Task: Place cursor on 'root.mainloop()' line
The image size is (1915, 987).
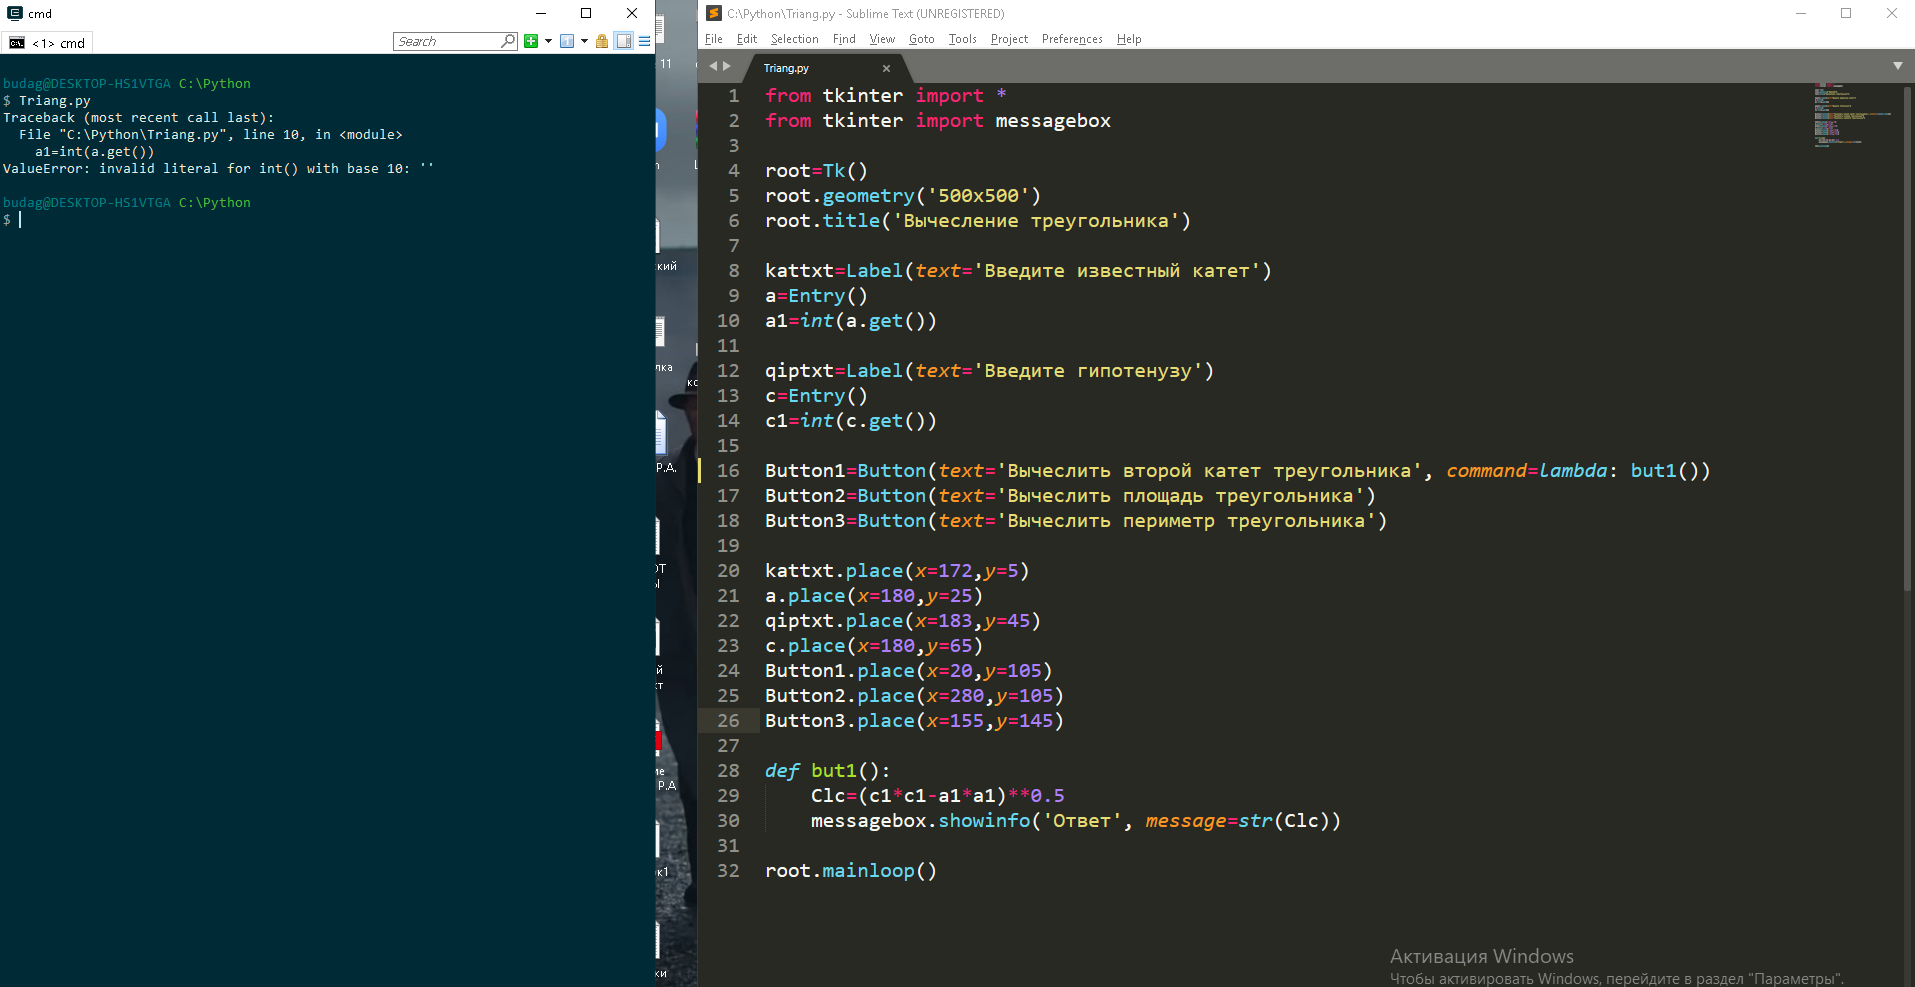Action: (x=851, y=871)
